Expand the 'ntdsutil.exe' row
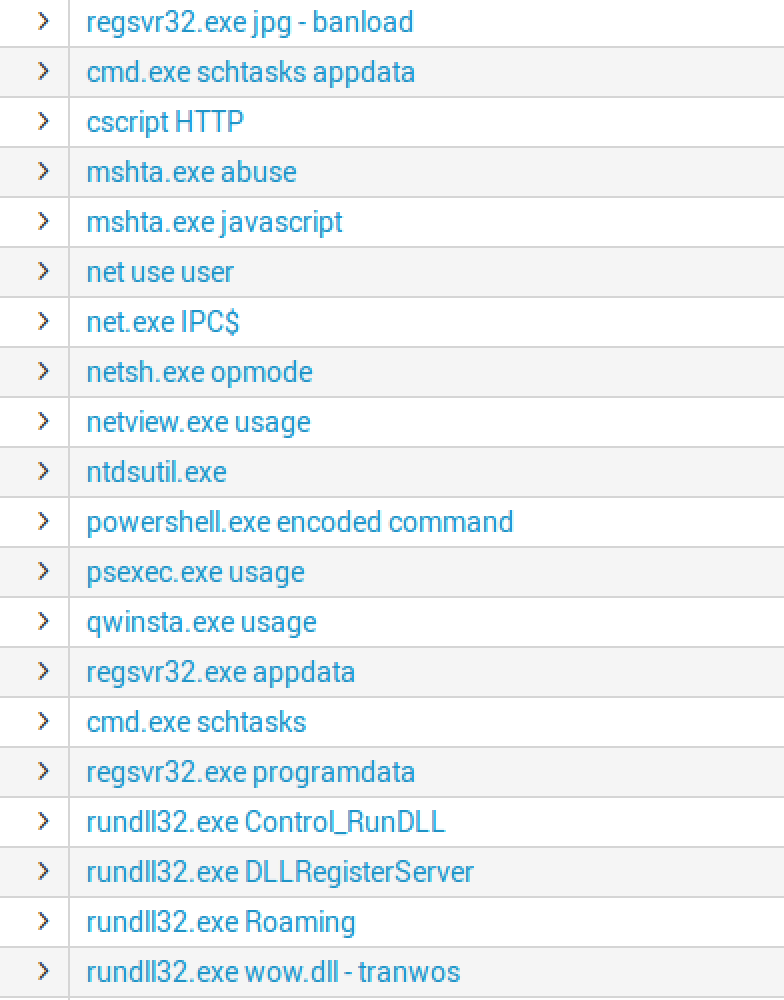784x1000 pixels. point(43,471)
